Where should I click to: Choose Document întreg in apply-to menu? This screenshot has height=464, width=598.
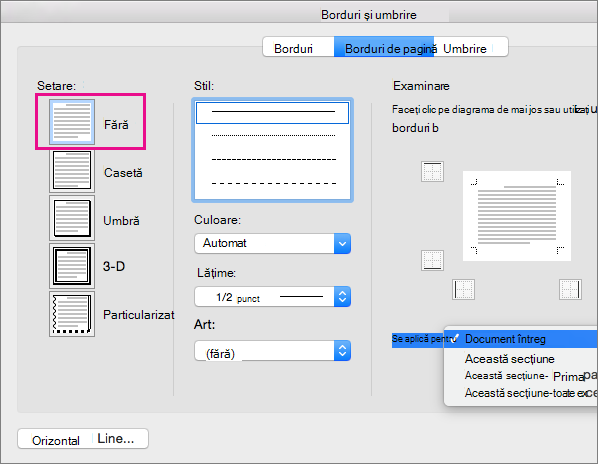point(521,339)
